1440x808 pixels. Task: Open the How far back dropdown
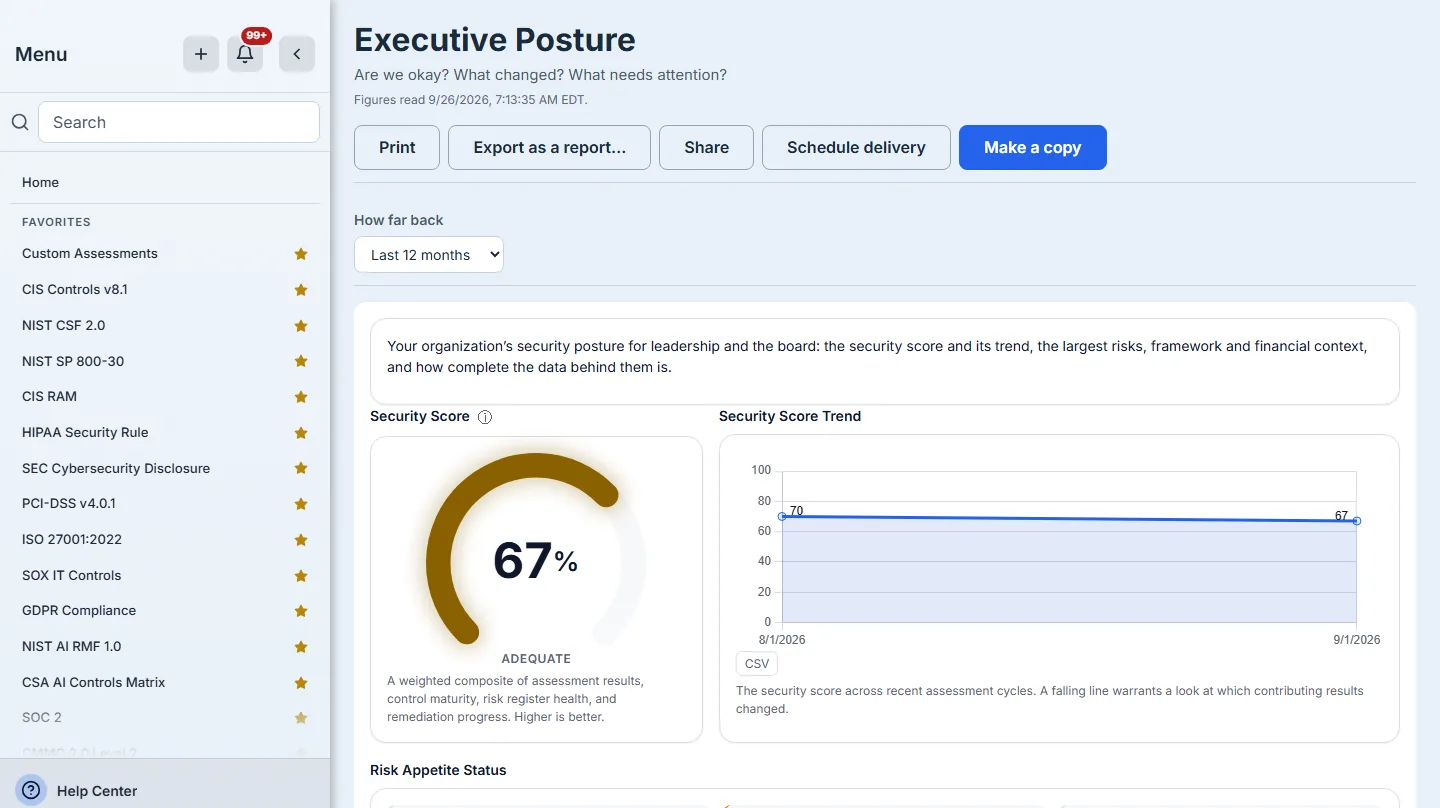[429, 255]
